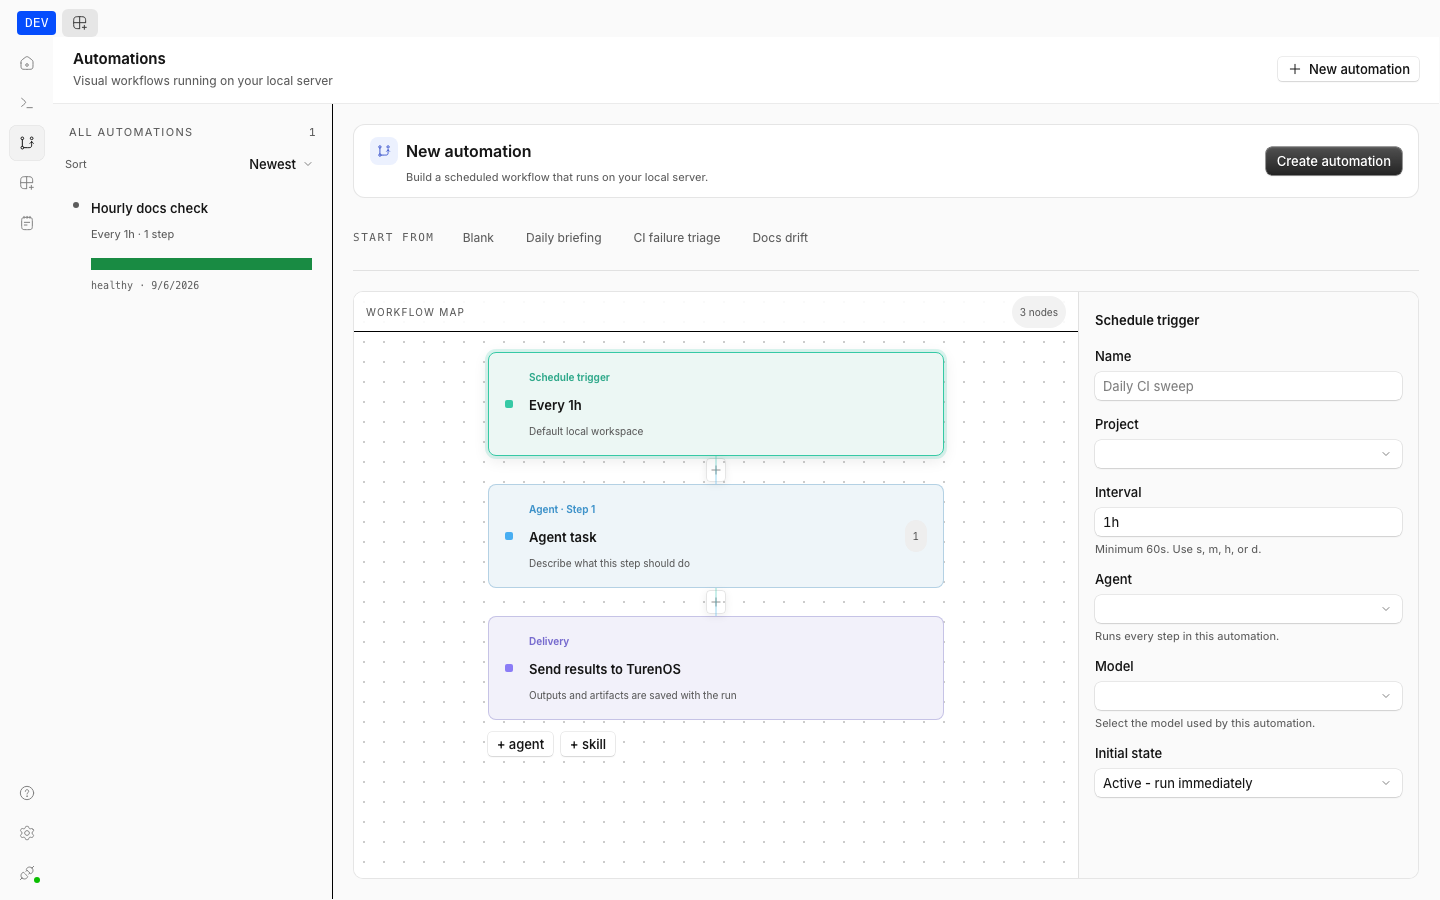Image resolution: width=1440 pixels, height=900 pixels.
Task: Click the Create automation button
Action: coord(1333,161)
